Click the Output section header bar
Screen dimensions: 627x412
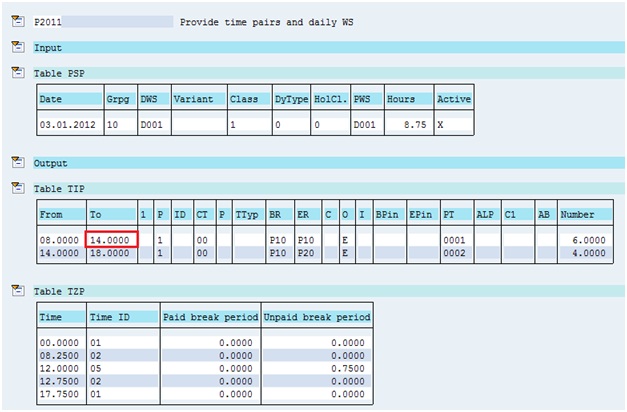point(320,162)
